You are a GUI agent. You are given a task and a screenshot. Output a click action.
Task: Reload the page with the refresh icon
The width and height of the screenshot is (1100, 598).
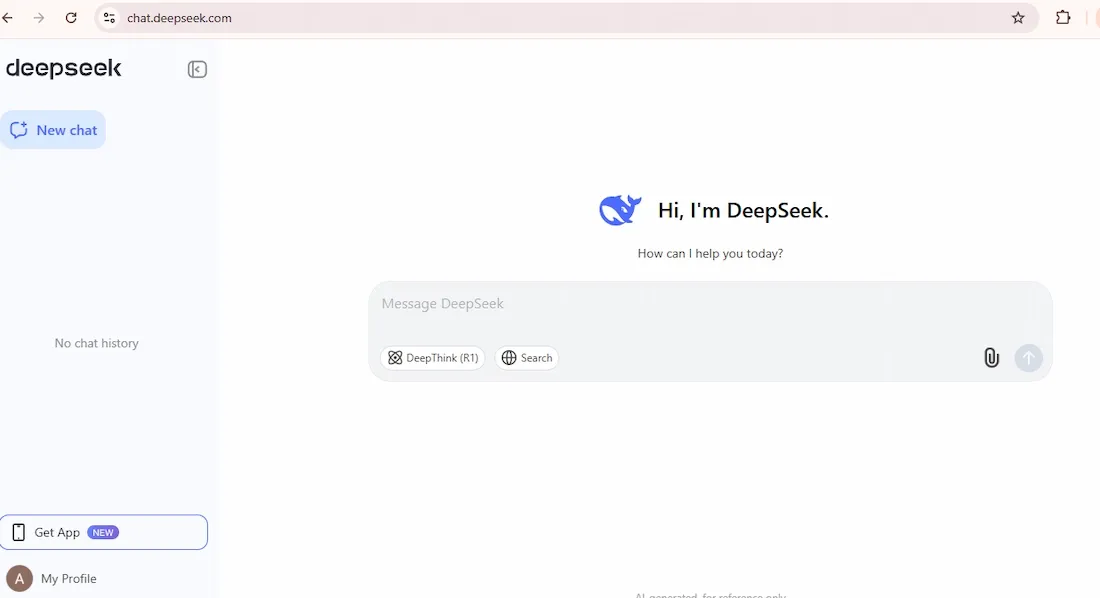point(71,18)
